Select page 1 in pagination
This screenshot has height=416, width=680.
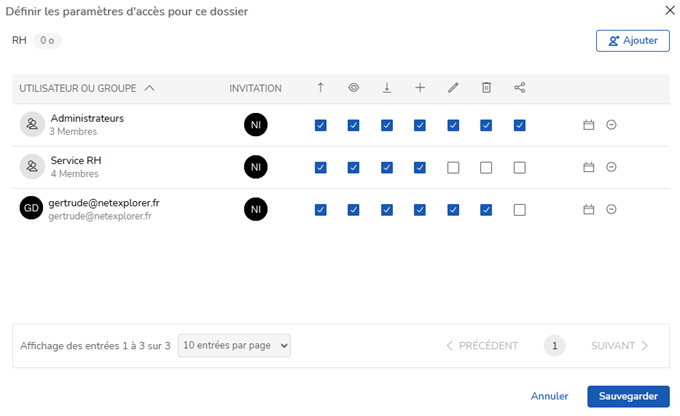click(554, 345)
